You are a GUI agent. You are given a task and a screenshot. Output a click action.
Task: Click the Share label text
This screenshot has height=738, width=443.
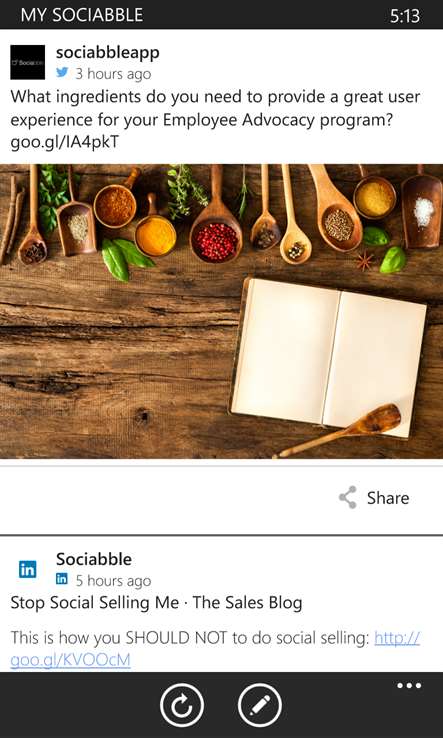click(x=388, y=498)
